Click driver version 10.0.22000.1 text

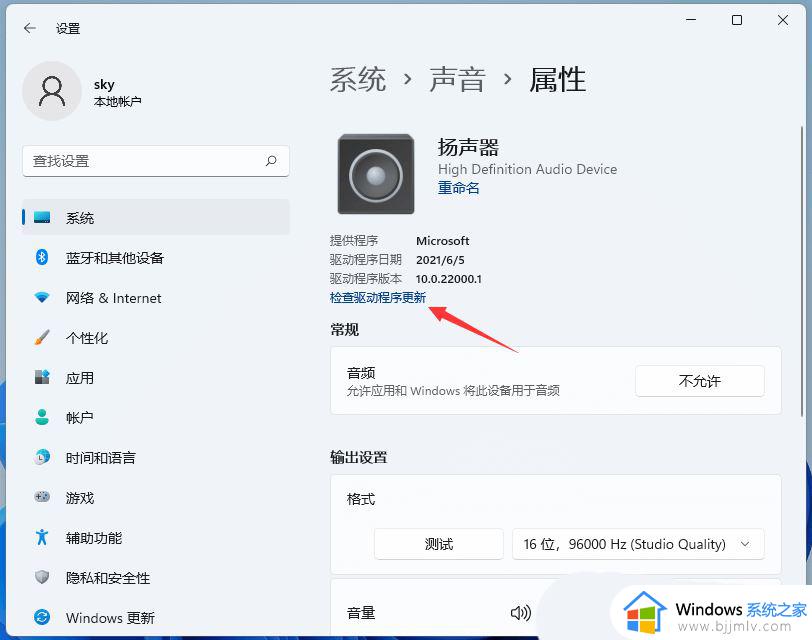[448, 279]
